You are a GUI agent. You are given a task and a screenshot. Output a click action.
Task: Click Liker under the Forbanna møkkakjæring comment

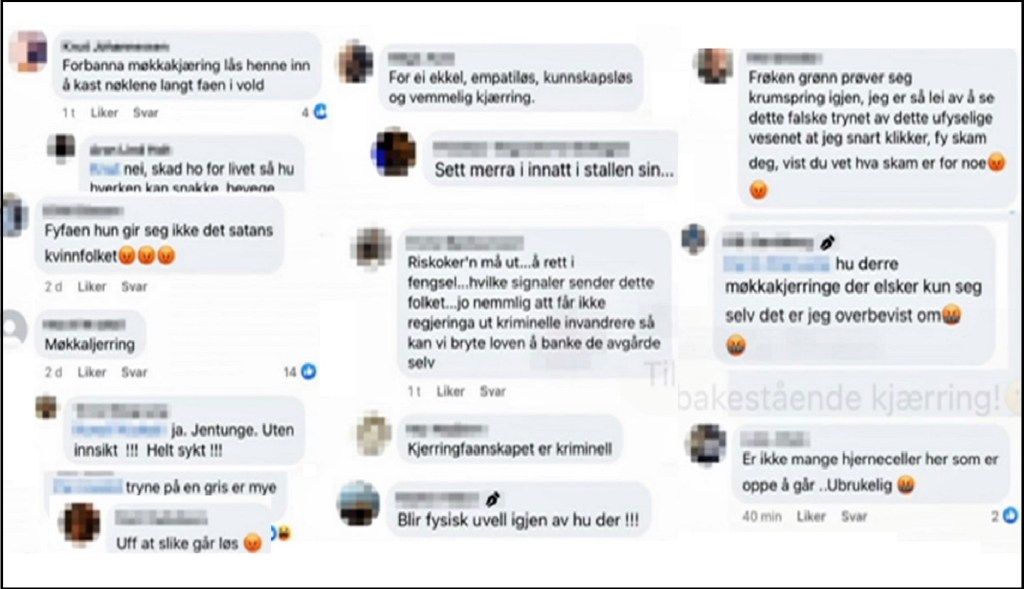104,112
